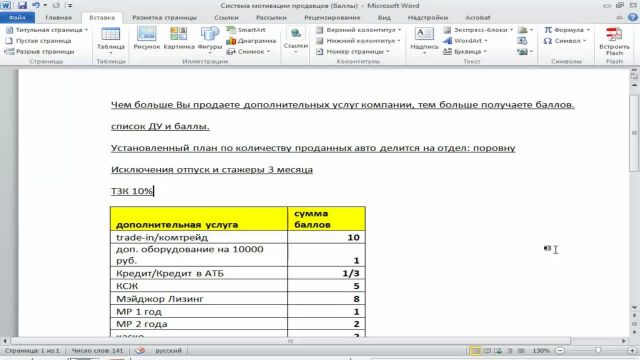
Task: Click the spell check status icon
Action: click(x=140, y=350)
